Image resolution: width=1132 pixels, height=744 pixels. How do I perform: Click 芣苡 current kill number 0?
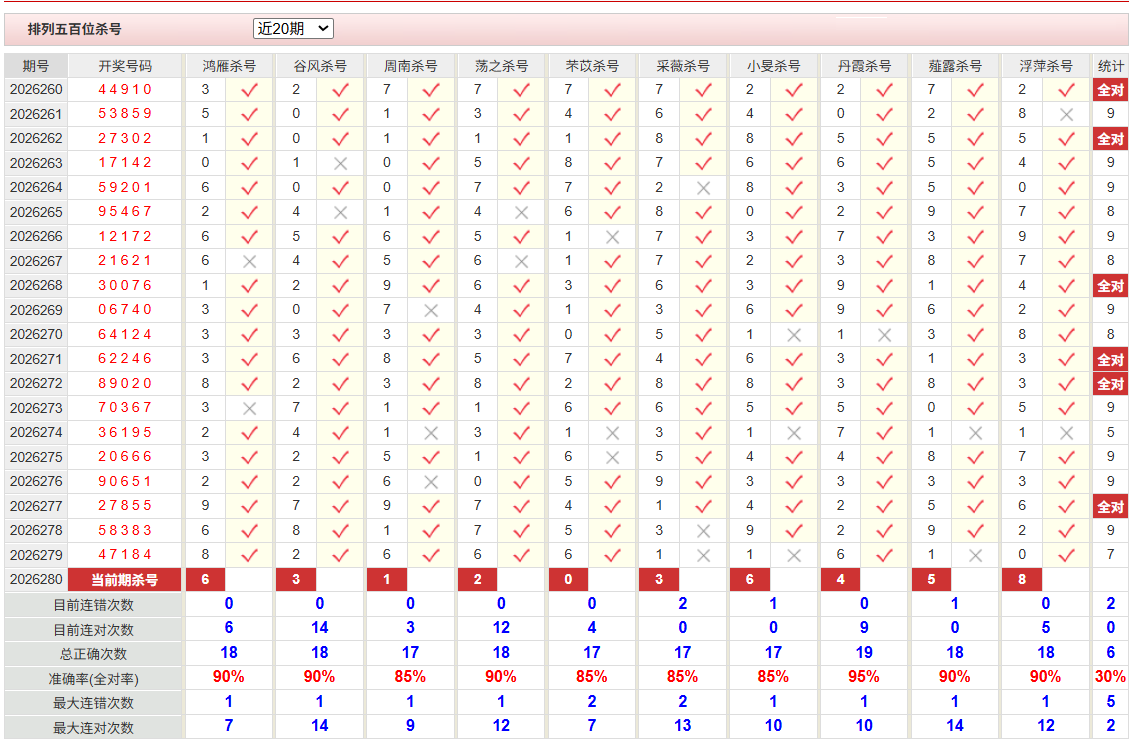(x=568, y=579)
